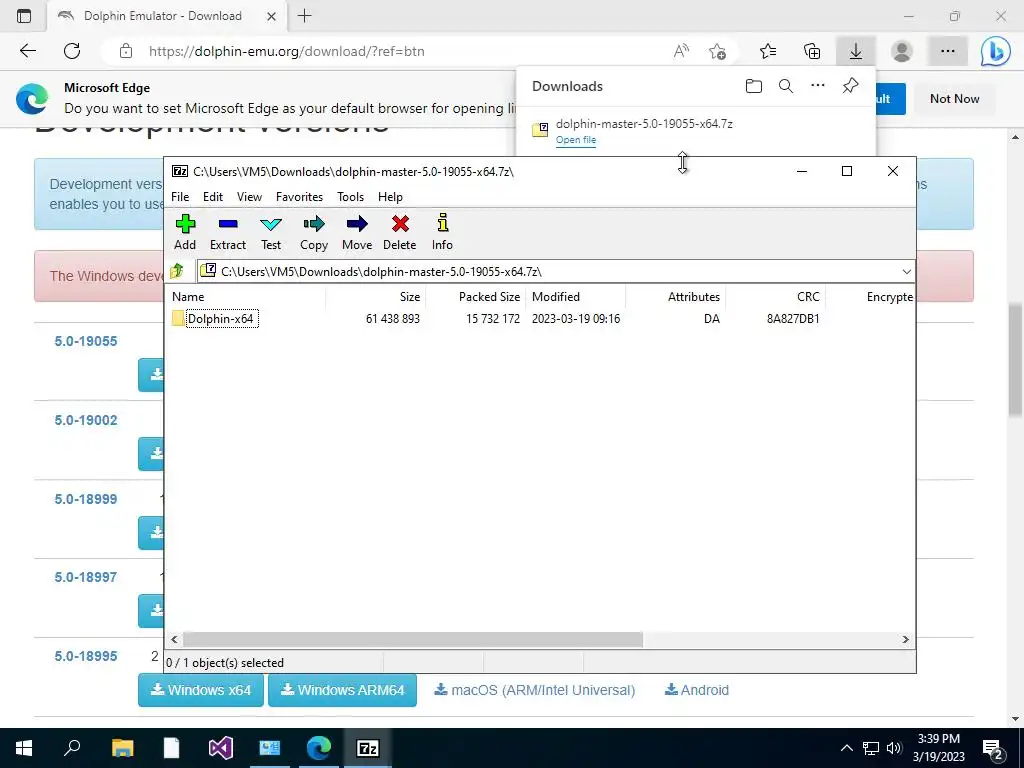
Task: Click the red Delete icon
Action: coord(400,232)
